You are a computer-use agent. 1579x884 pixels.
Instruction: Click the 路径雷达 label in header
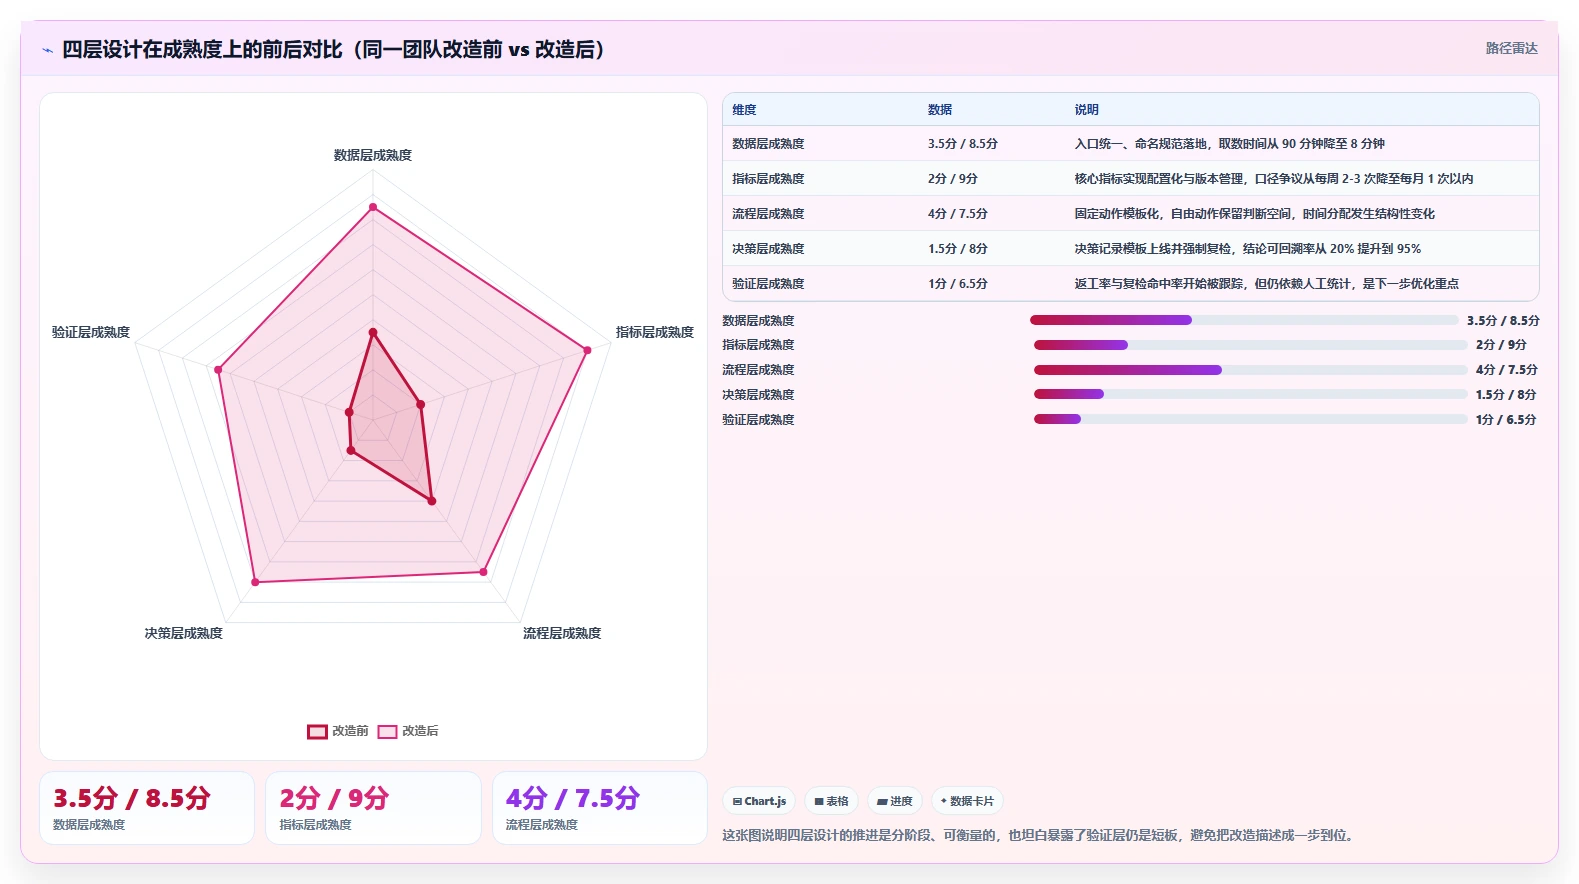1511,48
